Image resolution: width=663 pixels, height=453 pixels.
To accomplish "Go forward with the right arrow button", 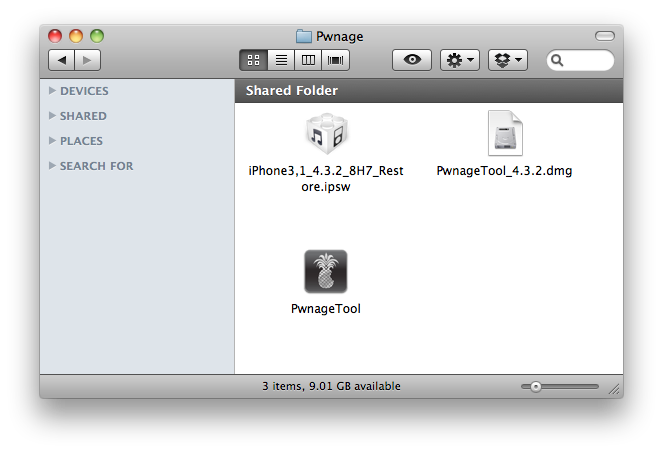I will click(x=87, y=61).
